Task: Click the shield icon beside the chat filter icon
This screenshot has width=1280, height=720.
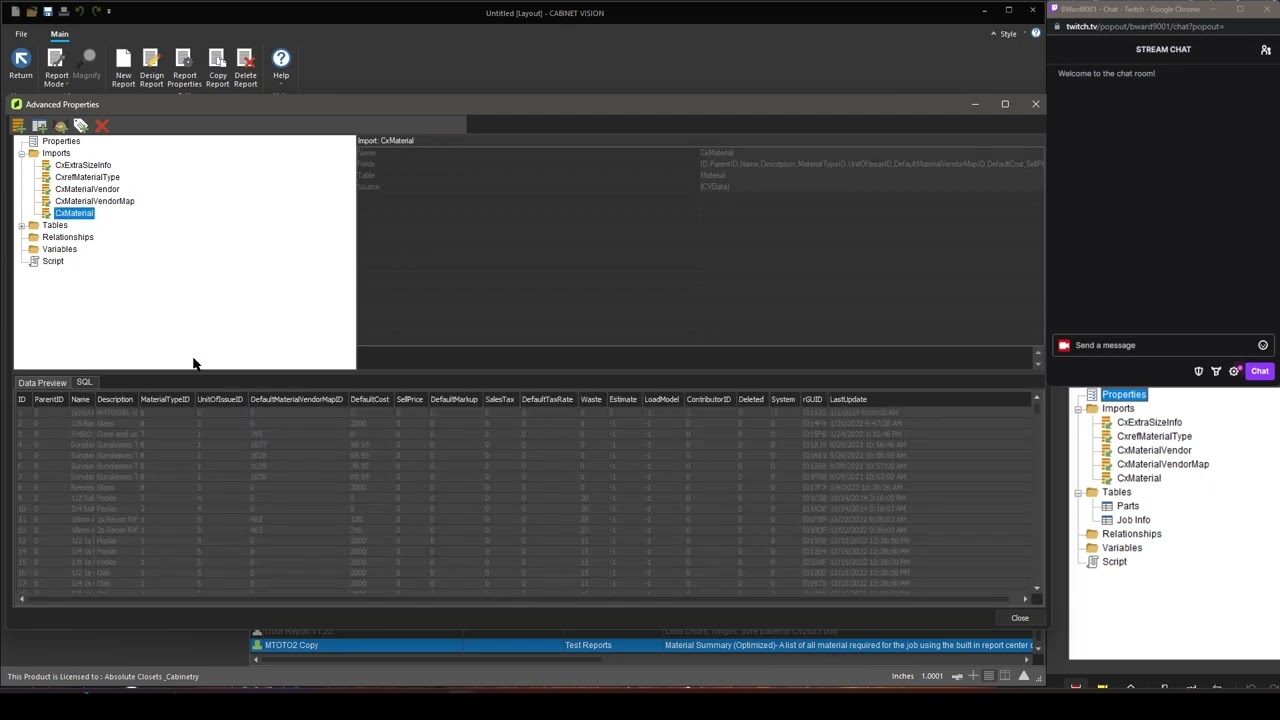Action: pos(1199,371)
